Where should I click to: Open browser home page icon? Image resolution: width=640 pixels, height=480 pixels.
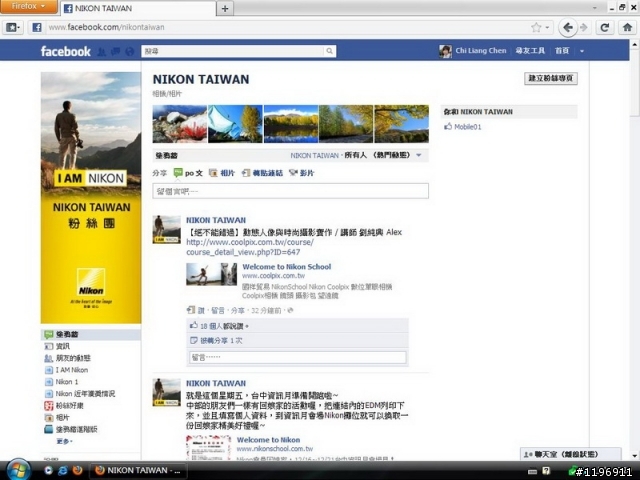627,27
